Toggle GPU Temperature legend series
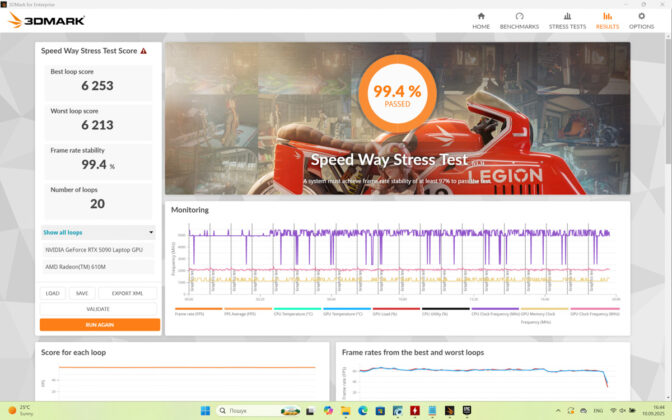Screen dimensions: 672x420 point(347,312)
